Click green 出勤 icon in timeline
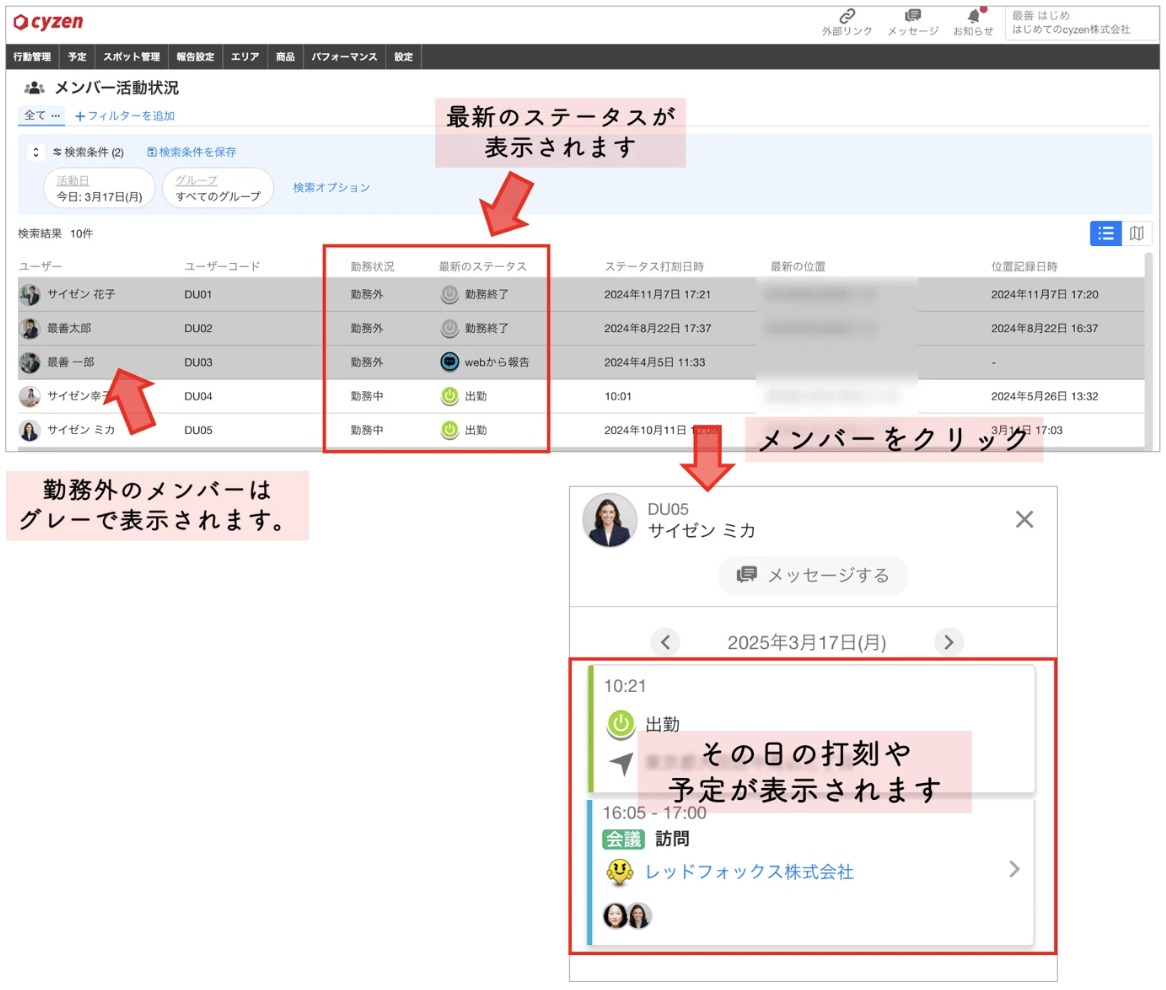Viewport: 1166px width, 990px height. pyautogui.click(x=621, y=724)
